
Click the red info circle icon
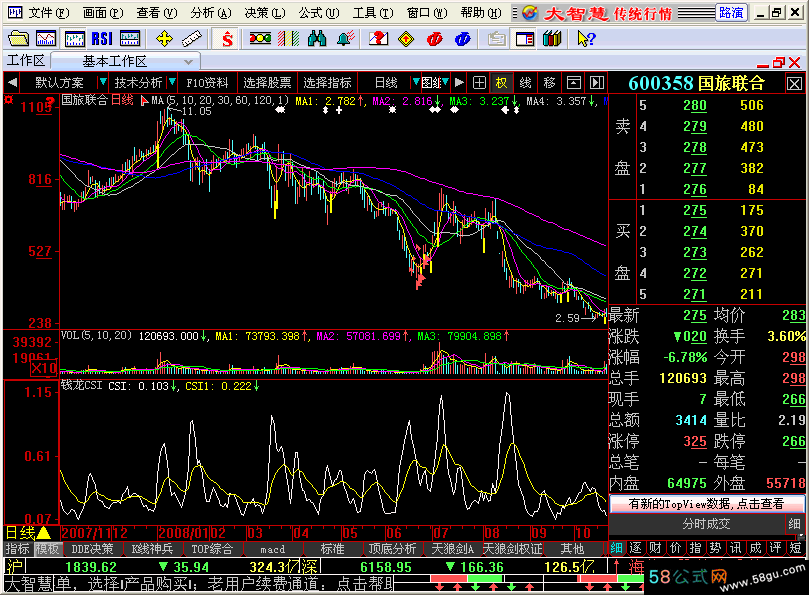434,39
